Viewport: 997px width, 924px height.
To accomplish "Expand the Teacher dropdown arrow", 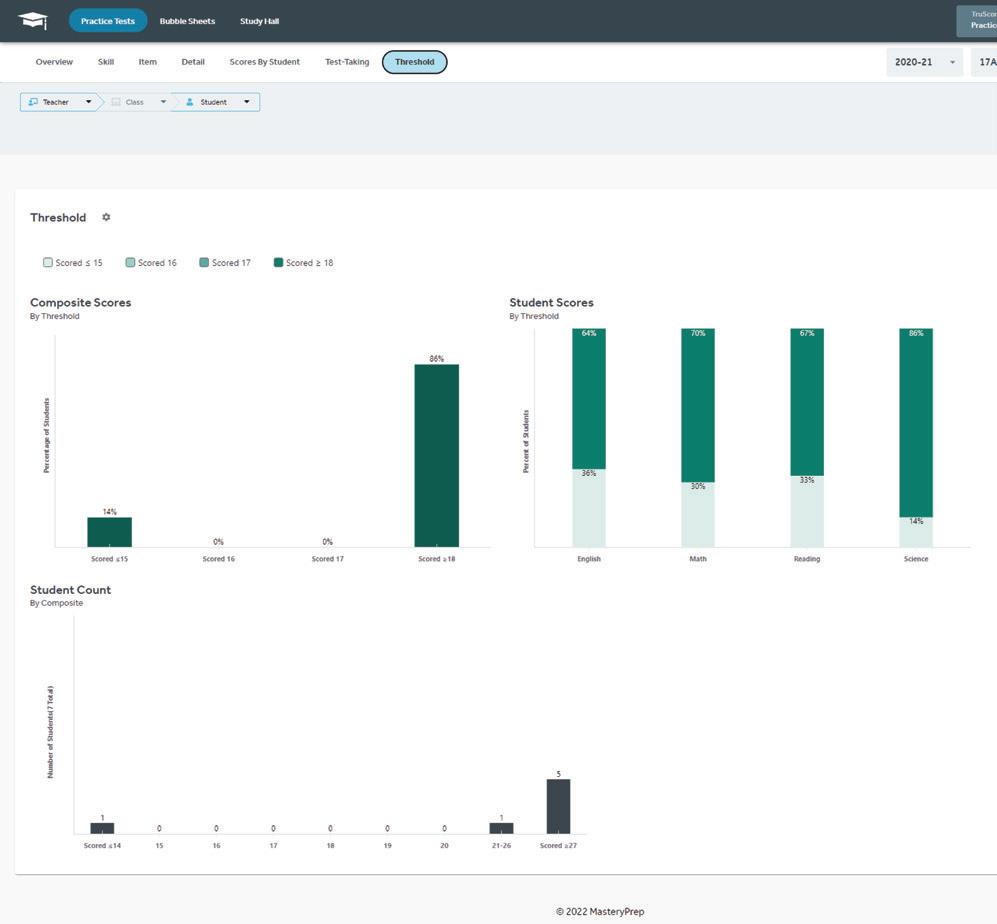I will tap(88, 102).
